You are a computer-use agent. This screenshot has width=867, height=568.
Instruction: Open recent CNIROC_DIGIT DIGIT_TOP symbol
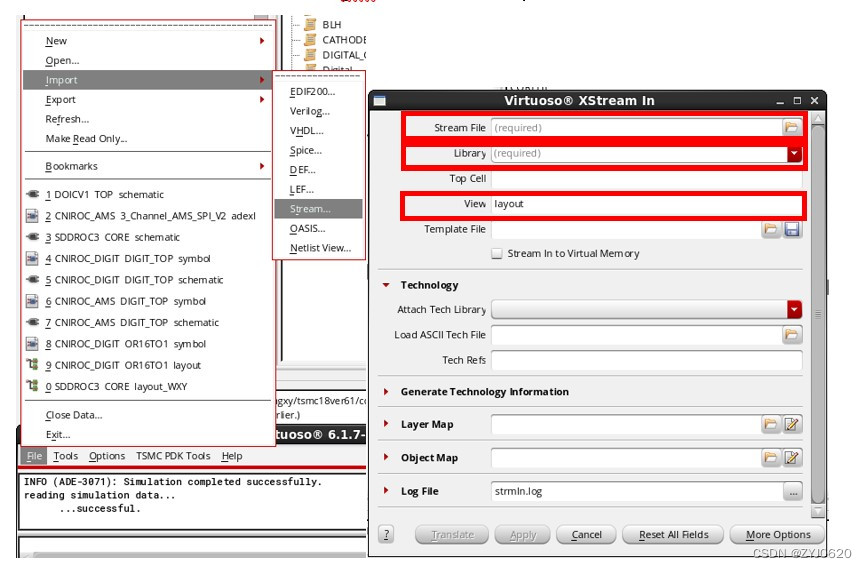pos(147,259)
